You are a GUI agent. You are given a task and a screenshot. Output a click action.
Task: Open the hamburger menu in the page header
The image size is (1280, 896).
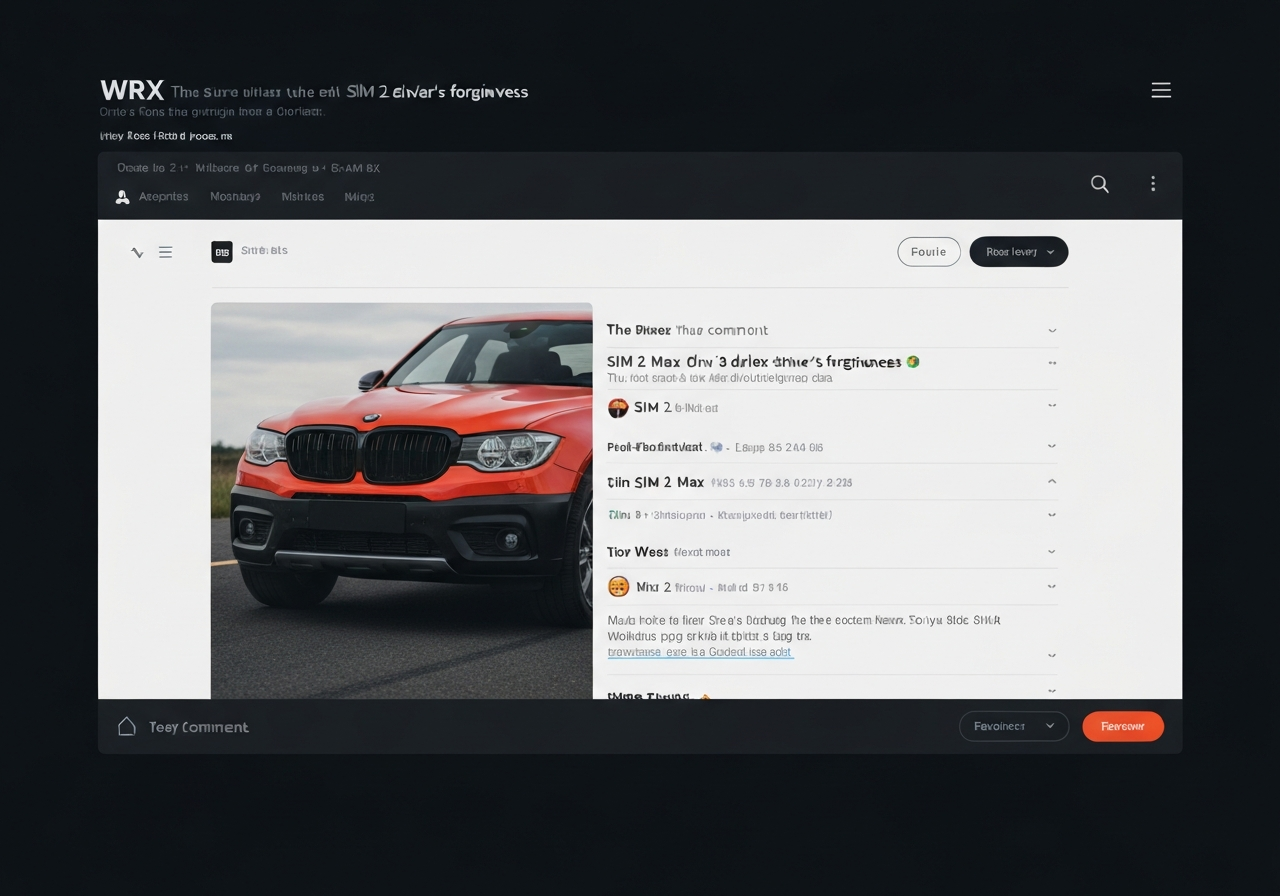(1161, 90)
